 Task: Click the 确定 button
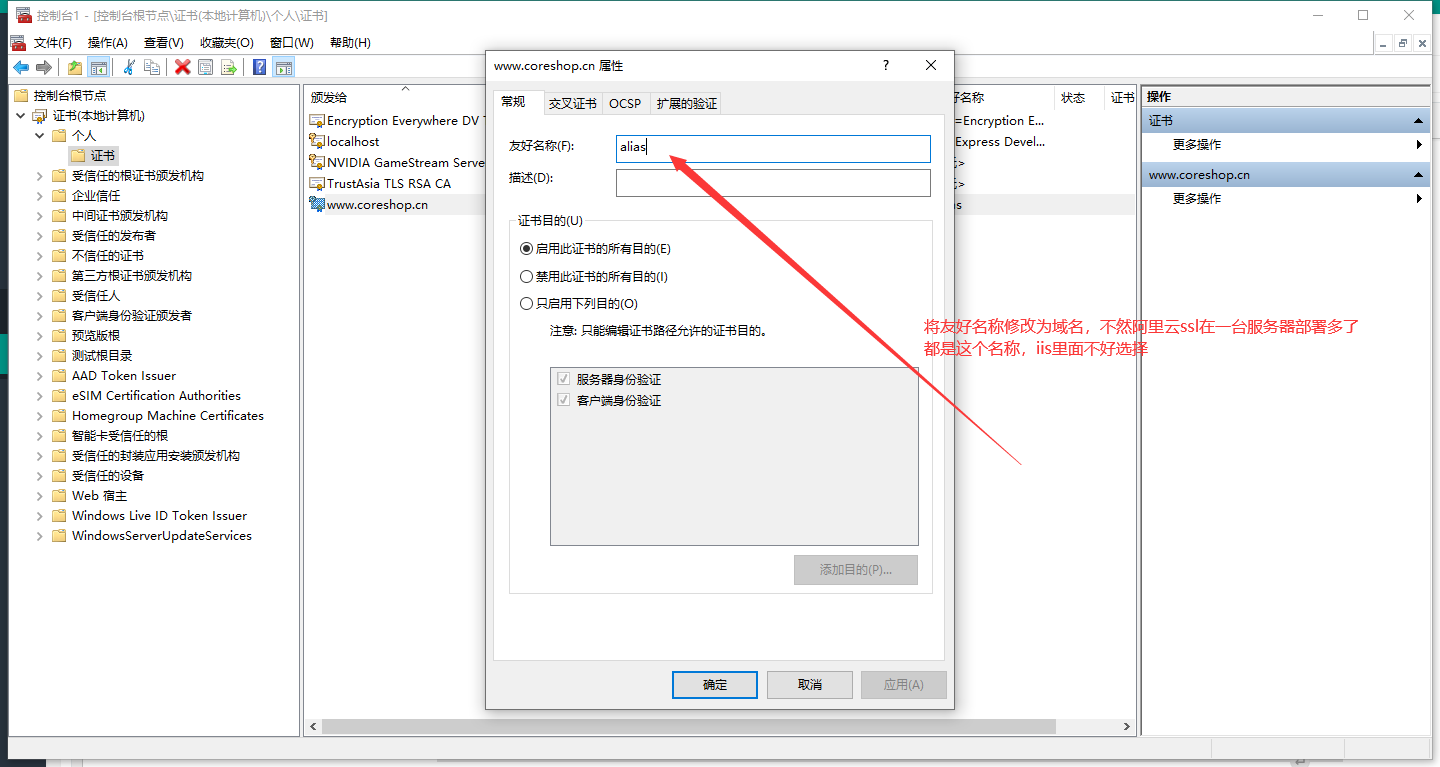point(715,685)
